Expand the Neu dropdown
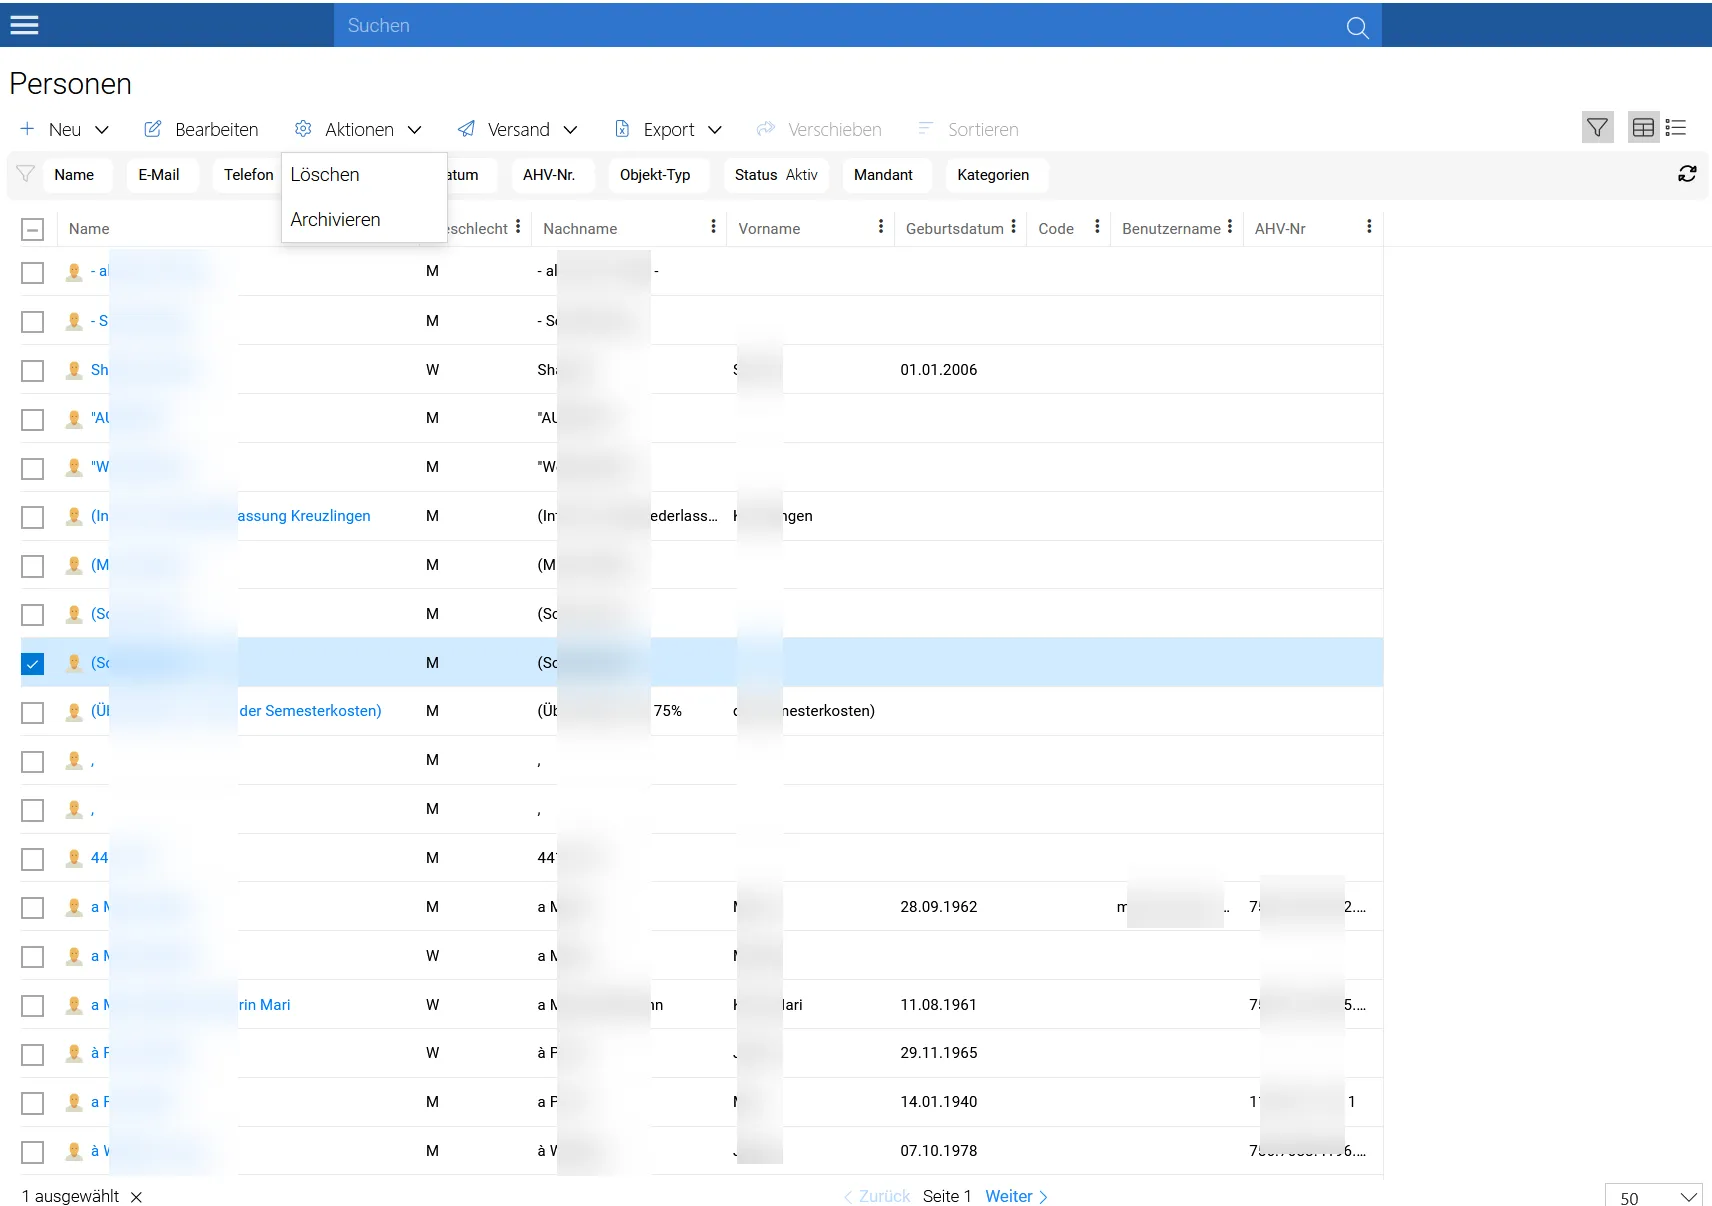This screenshot has height=1206, width=1712. (x=65, y=129)
